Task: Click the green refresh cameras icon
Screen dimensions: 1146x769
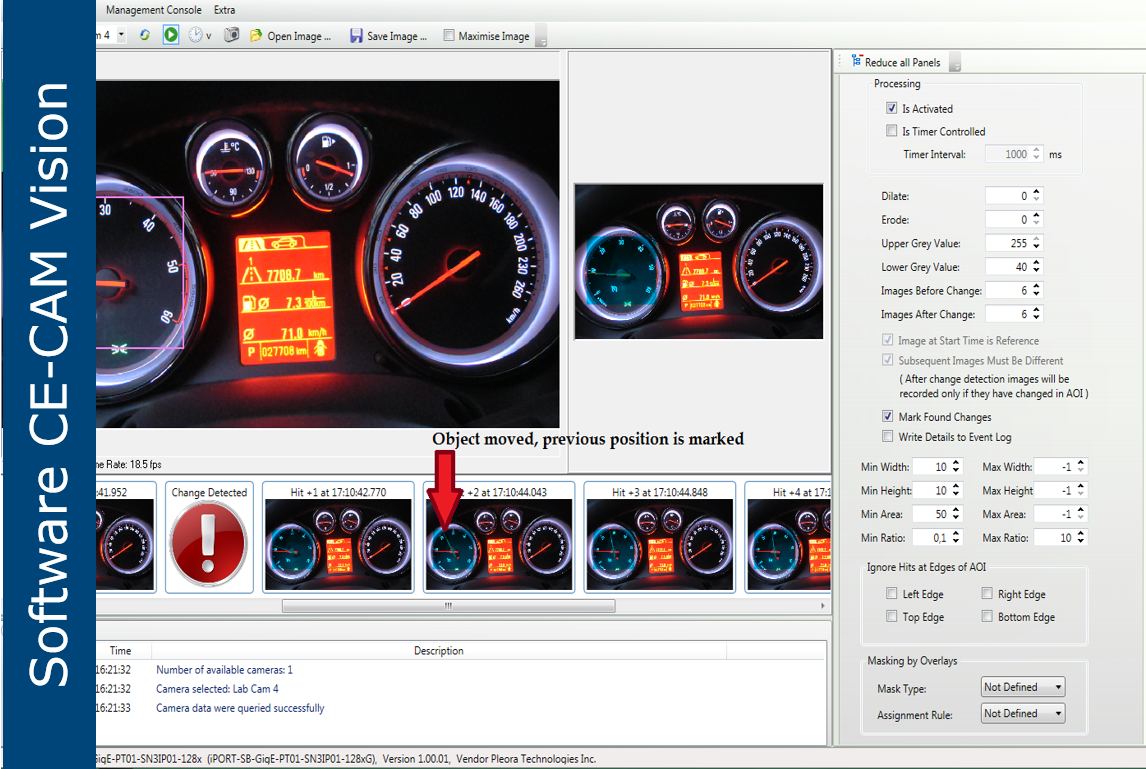Action: point(145,35)
